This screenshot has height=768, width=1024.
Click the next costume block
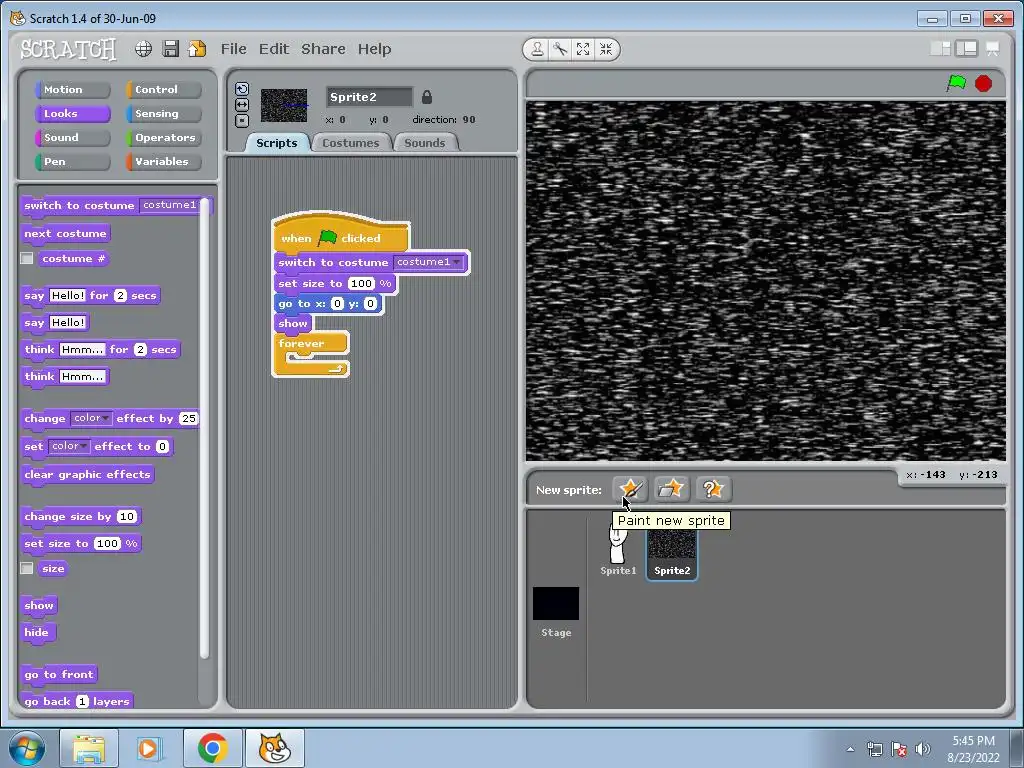(65, 233)
